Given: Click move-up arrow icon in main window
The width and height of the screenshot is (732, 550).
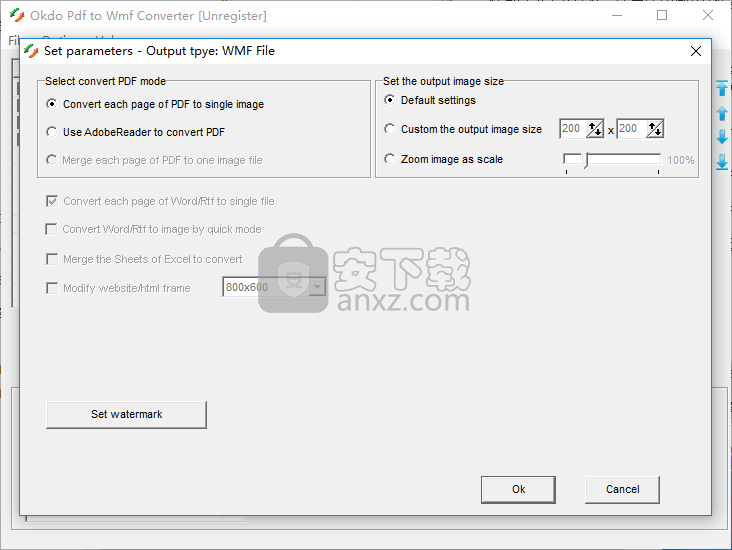Looking at the screenshot, I should click(722, 113).
